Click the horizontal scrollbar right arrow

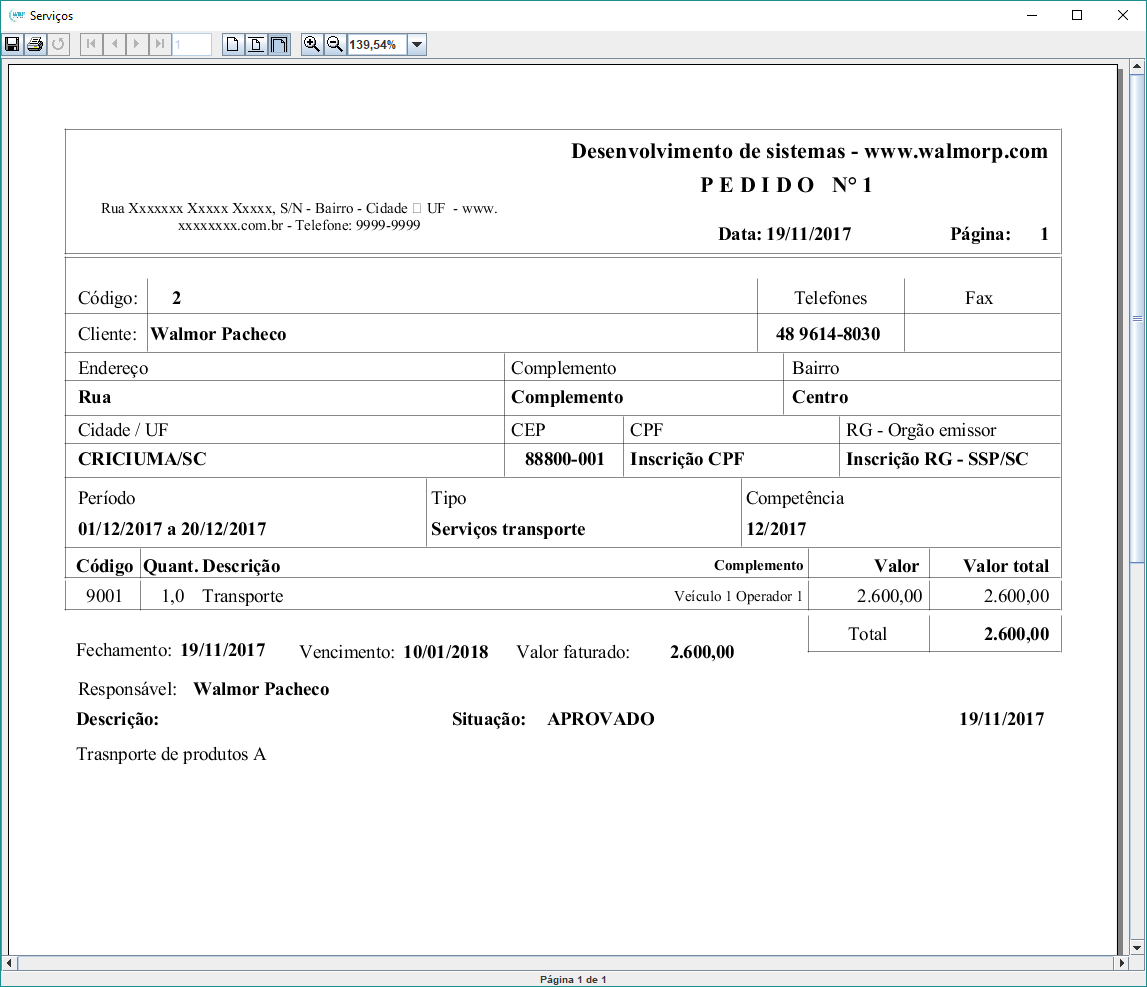tap(1120, 963)
